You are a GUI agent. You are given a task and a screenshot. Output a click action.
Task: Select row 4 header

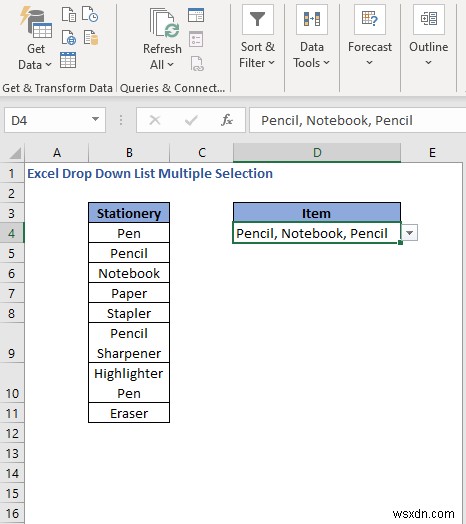coord(12,233)
